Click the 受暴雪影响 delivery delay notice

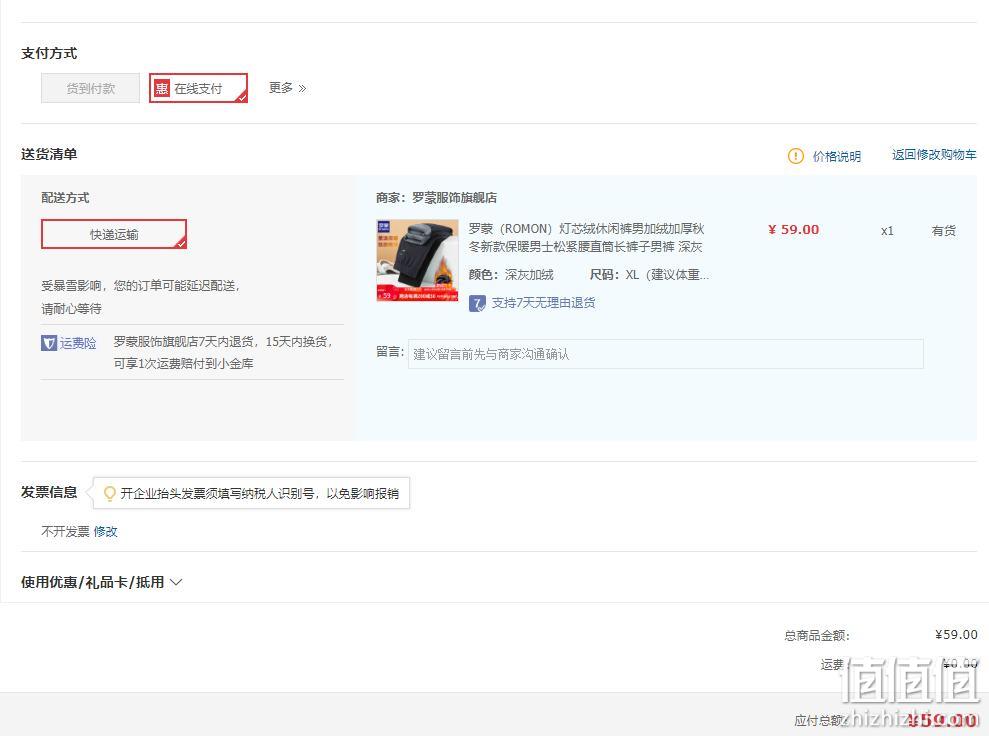point(141,297)
